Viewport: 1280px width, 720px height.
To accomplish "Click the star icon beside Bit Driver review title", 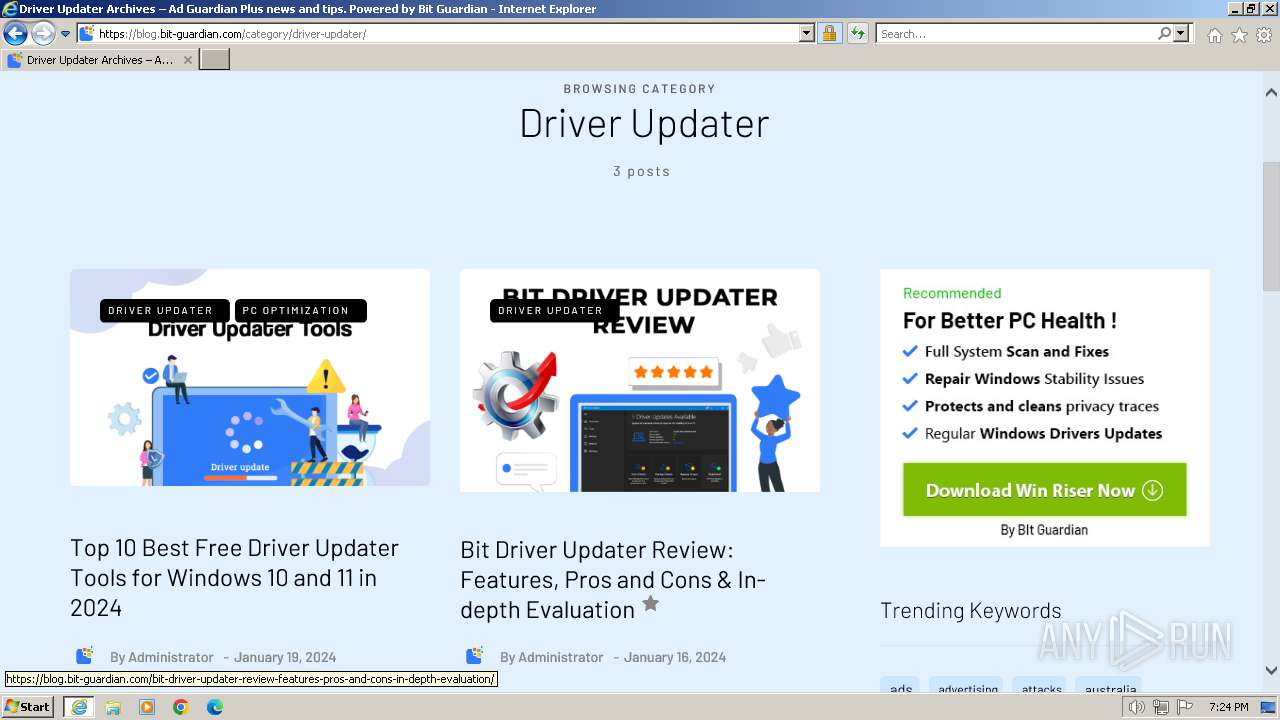I will click(x=651, y=604).
